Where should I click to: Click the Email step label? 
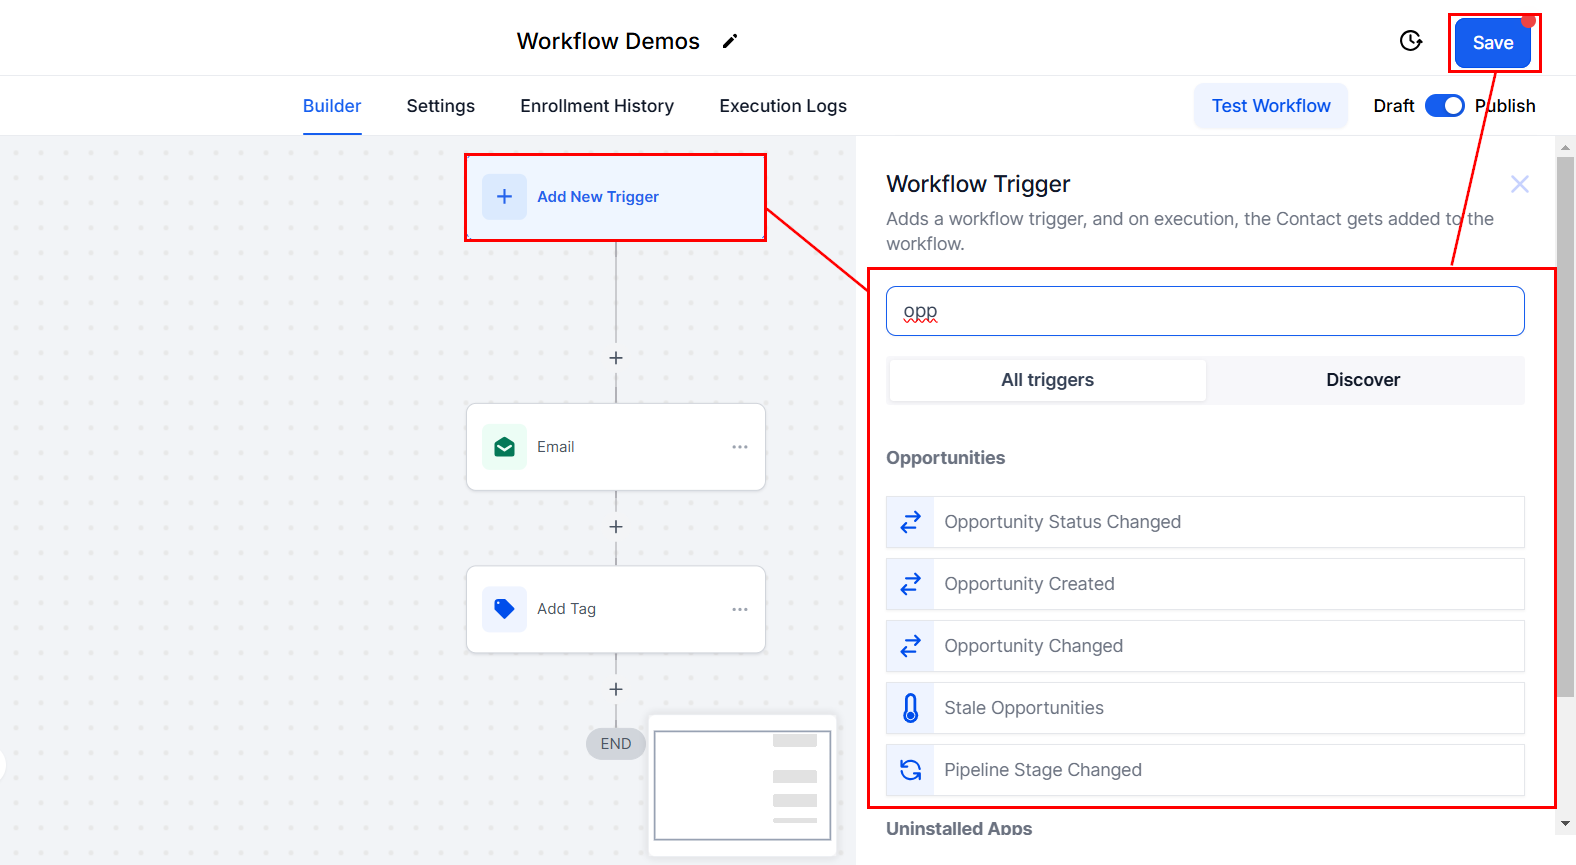tap(556, 447)
